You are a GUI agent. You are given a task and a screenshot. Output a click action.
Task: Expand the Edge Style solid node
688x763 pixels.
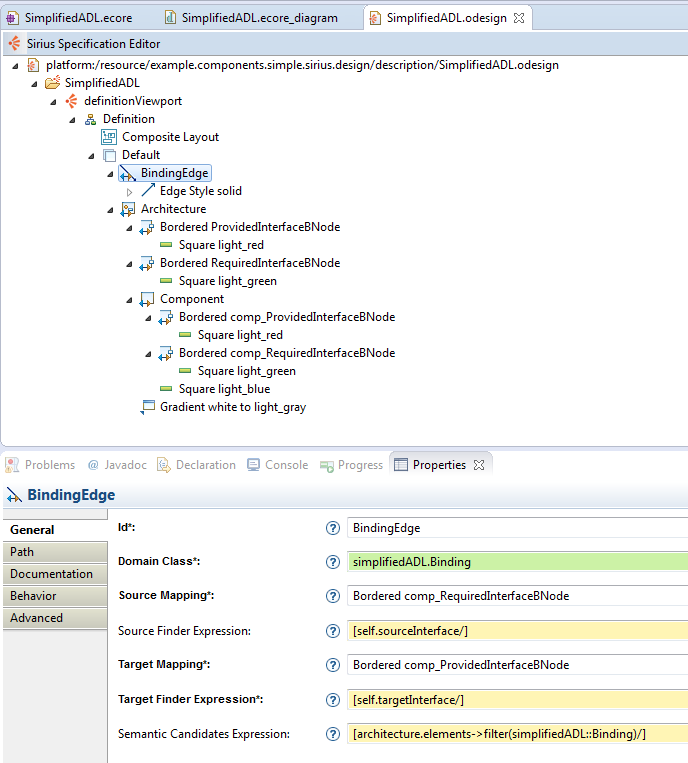click(129, 191)
